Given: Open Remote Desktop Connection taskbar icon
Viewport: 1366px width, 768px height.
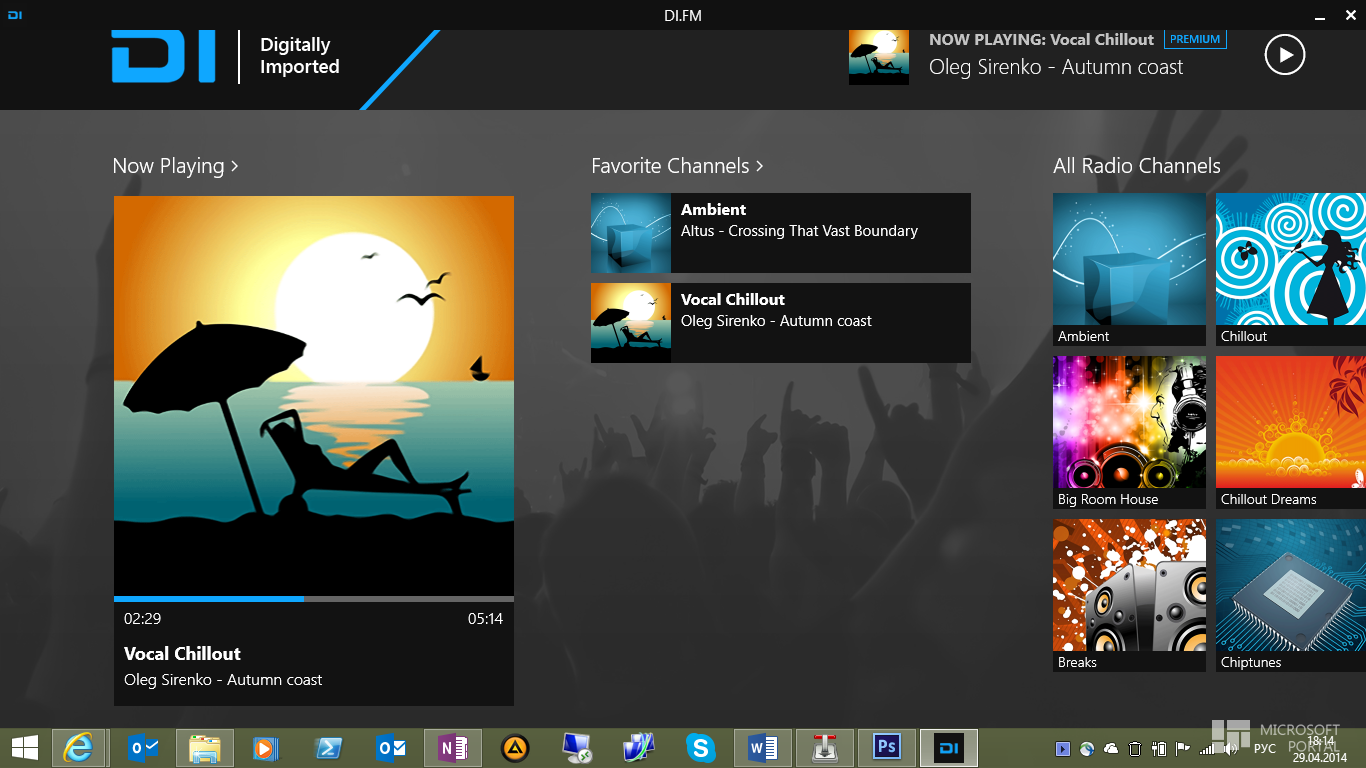Looking at the screenshot, I should 577,748.
